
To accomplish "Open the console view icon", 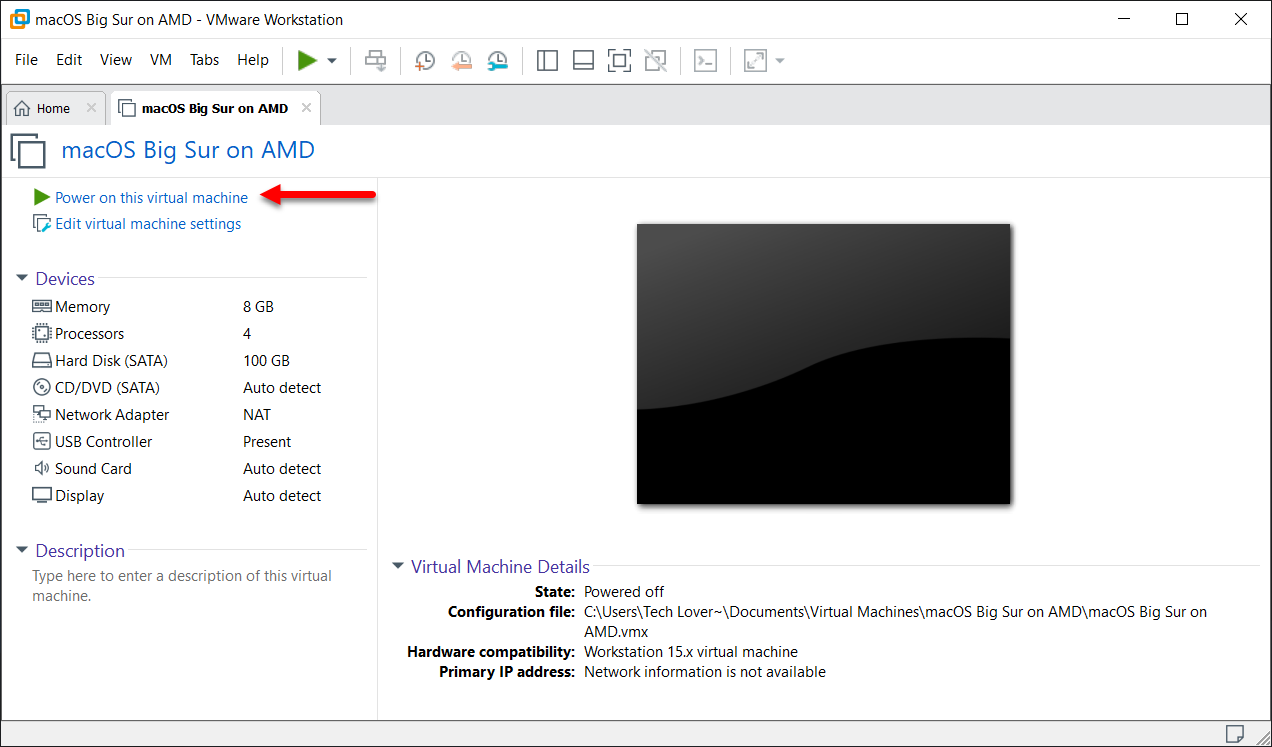I will [x=705, y=61].
